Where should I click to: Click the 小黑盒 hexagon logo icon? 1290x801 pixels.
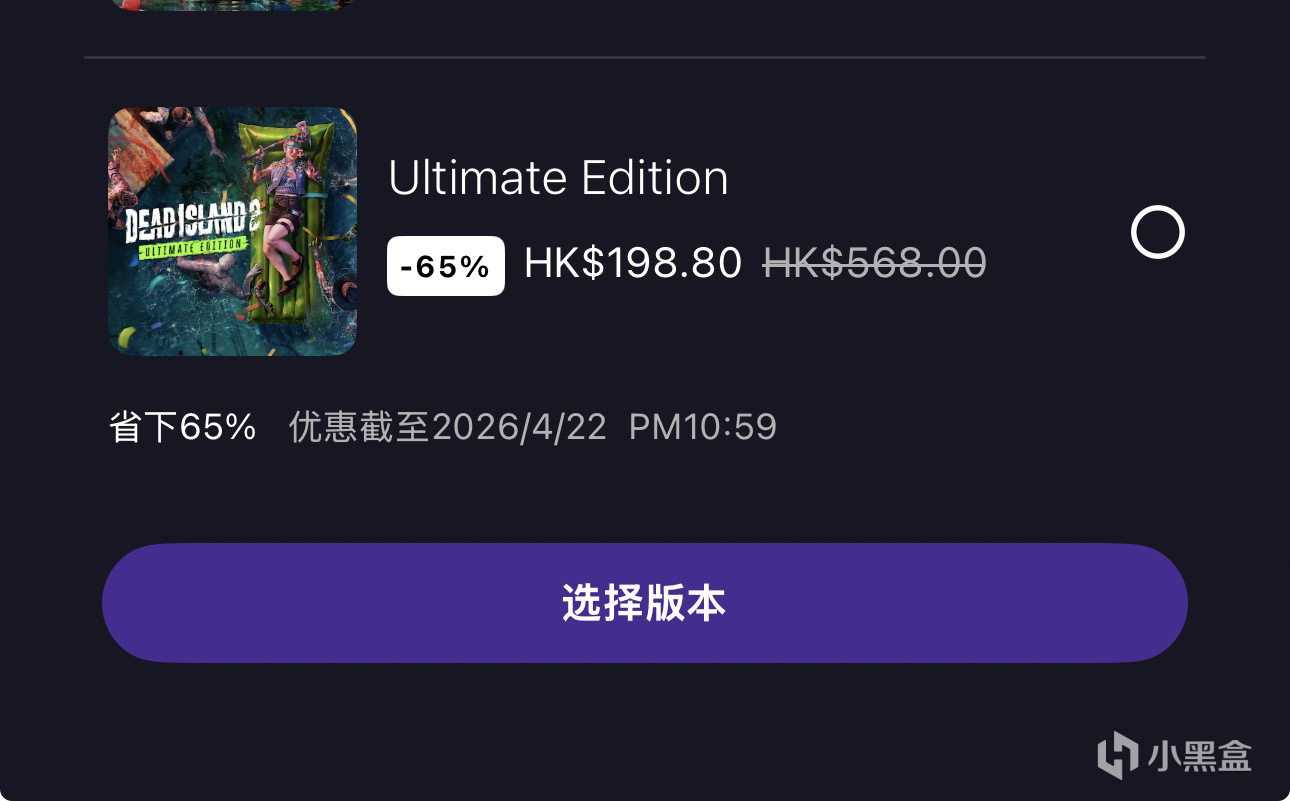(x=1117, y=755)
